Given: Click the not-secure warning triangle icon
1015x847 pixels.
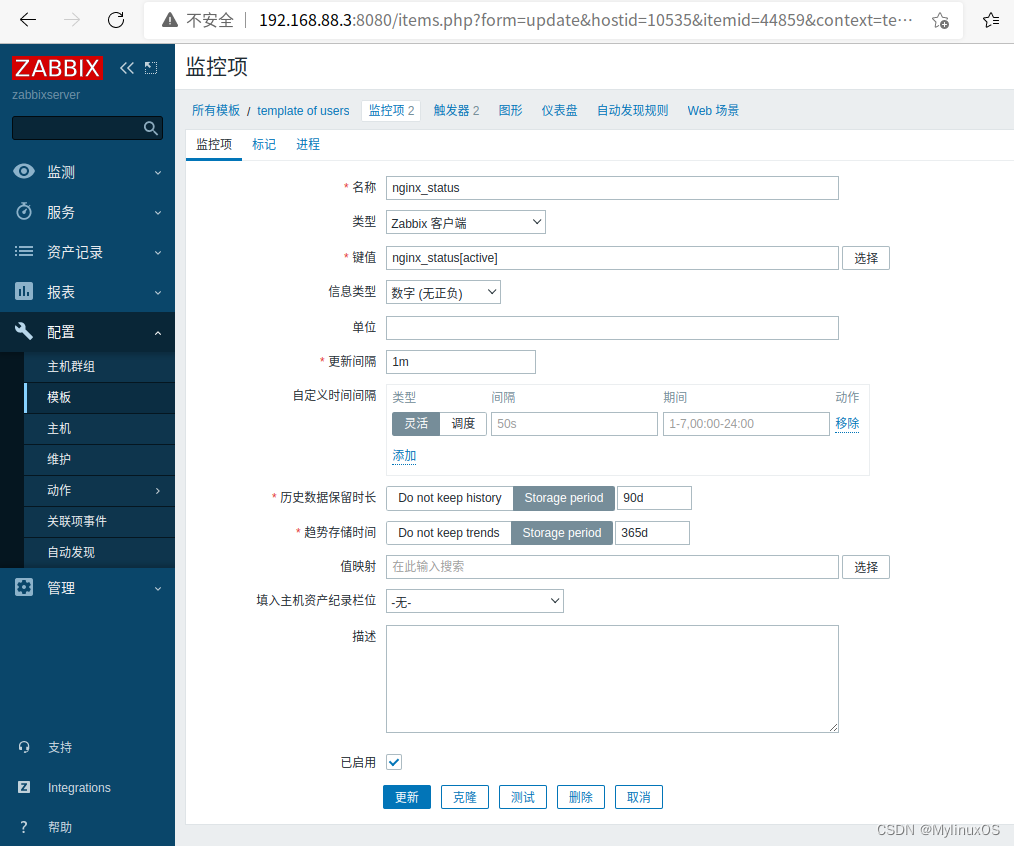Looking at the screenshot, I should coord(170,20).
